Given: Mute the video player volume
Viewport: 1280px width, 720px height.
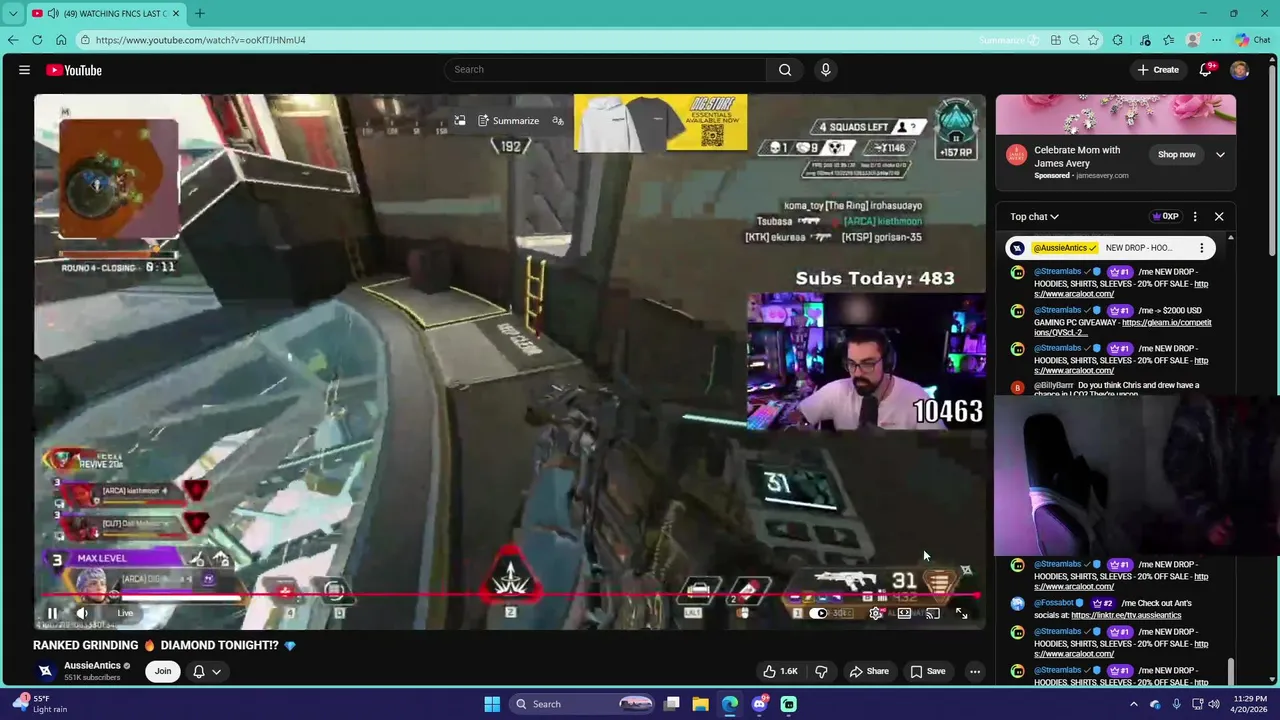Looking at the screenshot, I should click(82, 613).
